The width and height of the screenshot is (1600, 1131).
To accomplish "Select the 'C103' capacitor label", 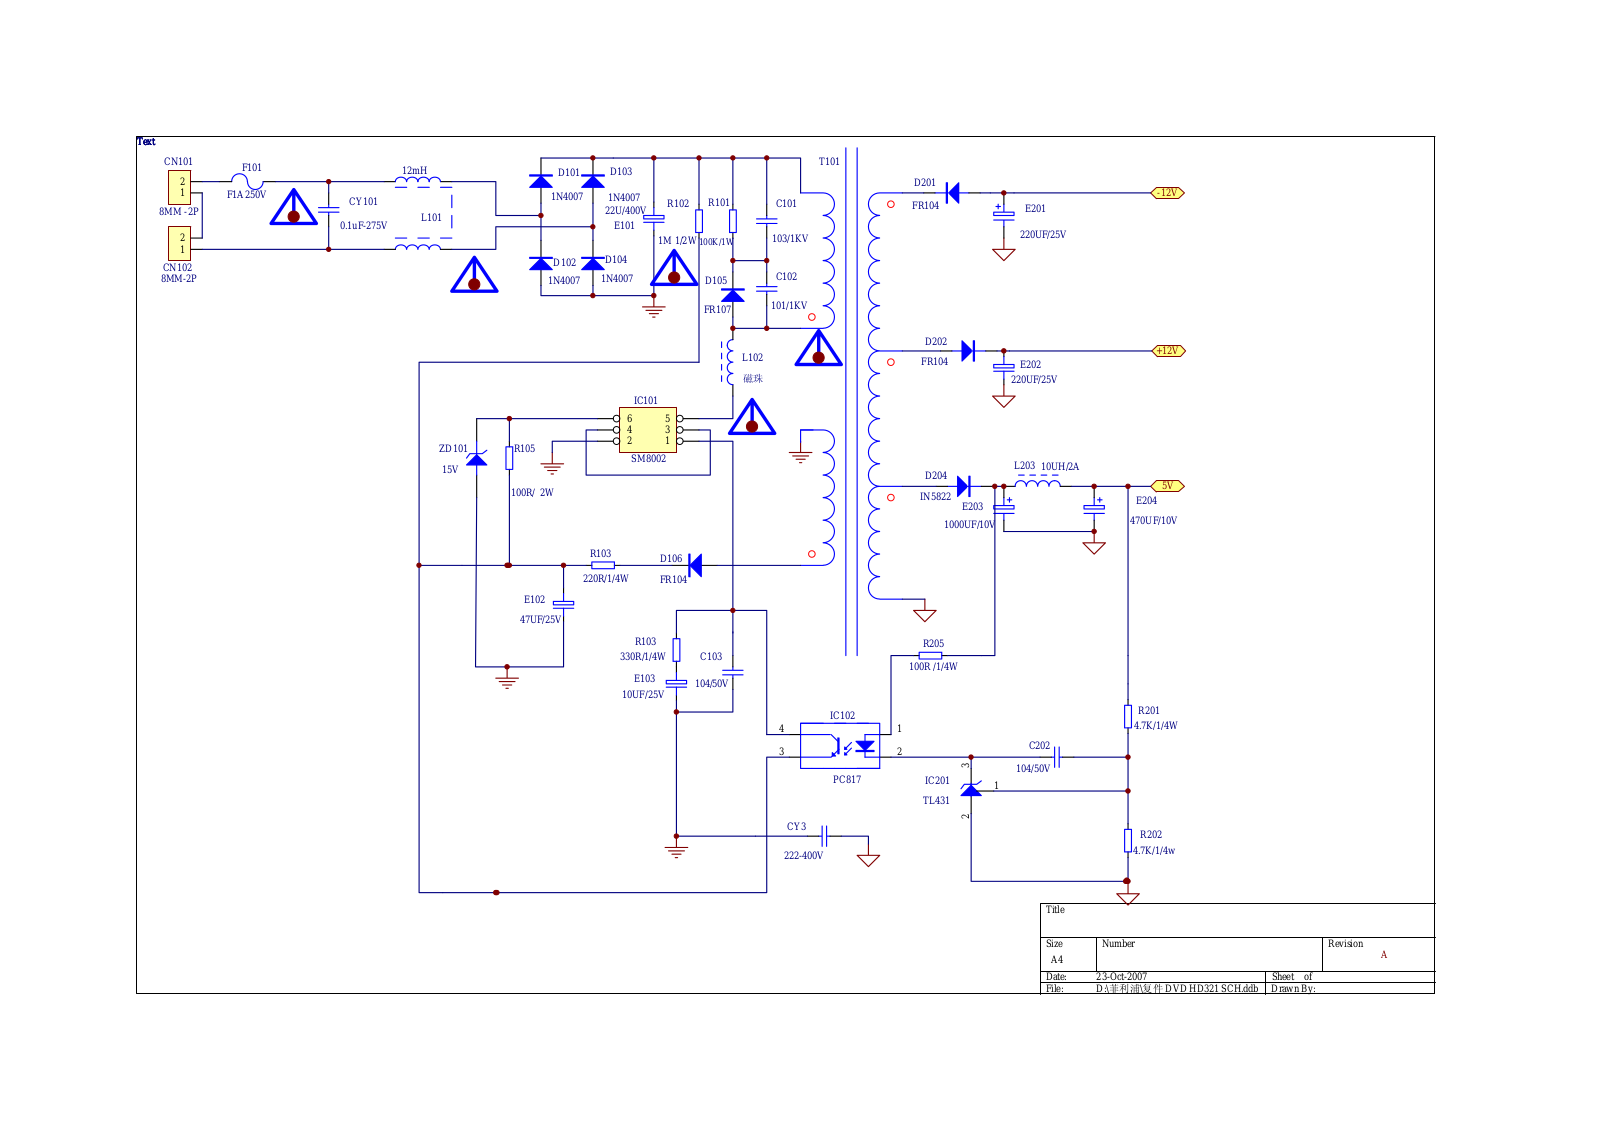I will pos(711,657).
